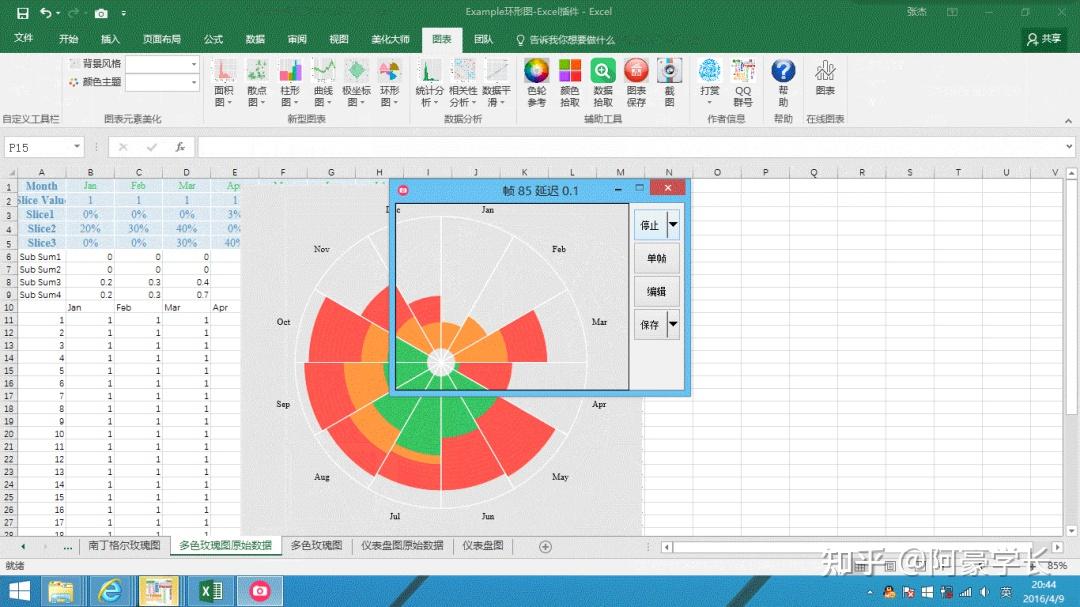Add a new sheet with plus button
This screenshot has height=607, width=1080.
click(546, 546)
